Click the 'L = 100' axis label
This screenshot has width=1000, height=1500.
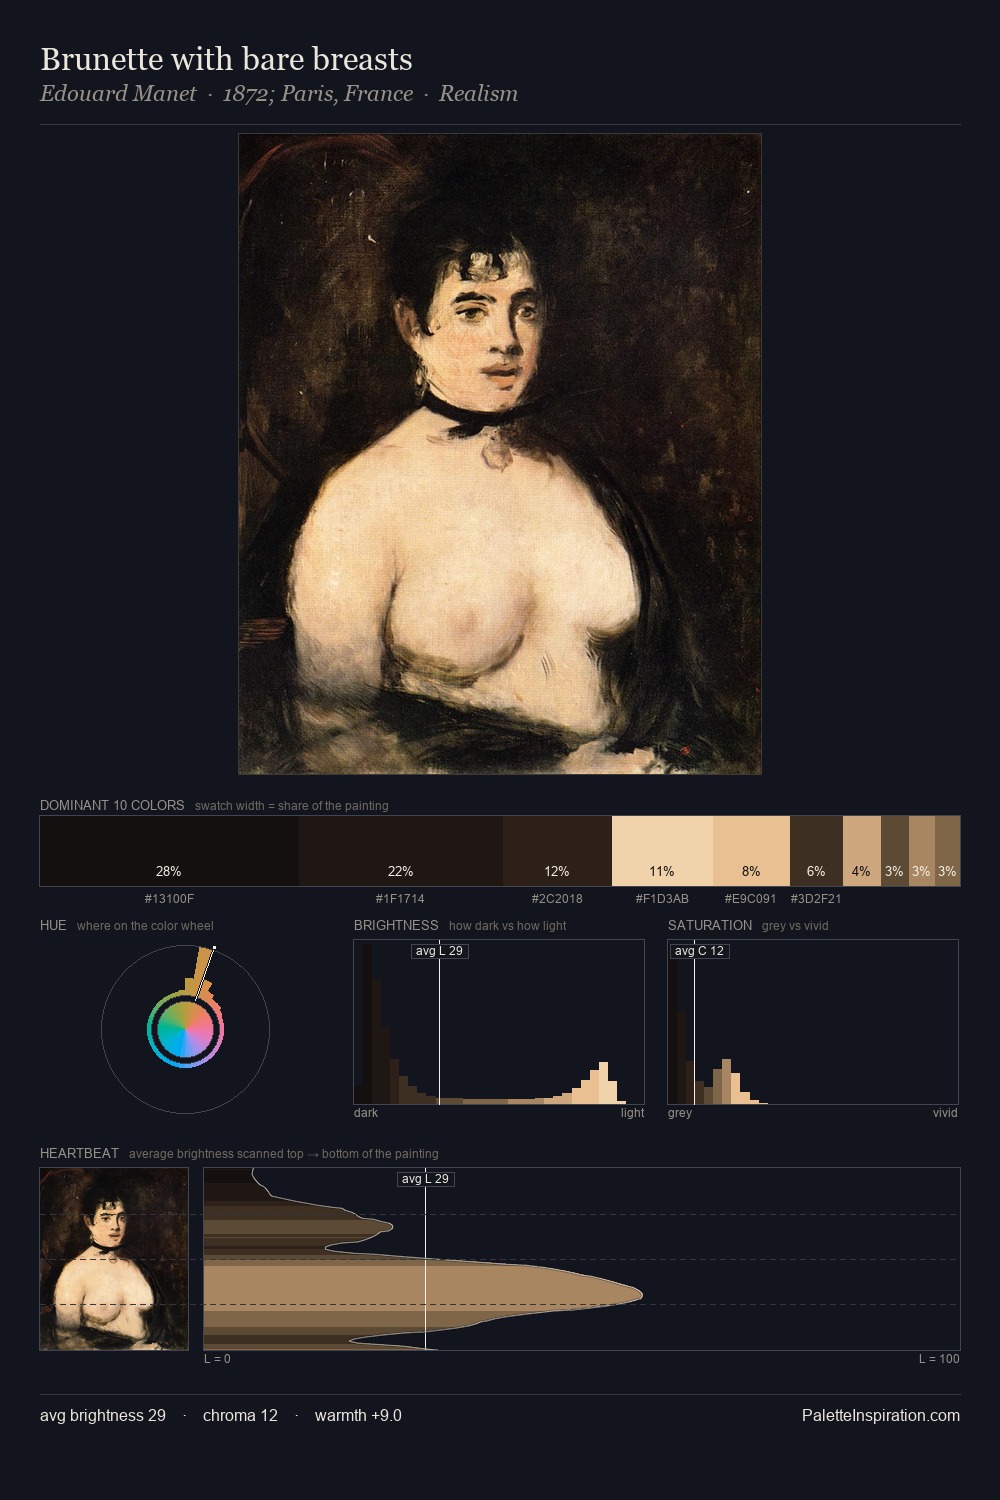(x=939, y=1359)
